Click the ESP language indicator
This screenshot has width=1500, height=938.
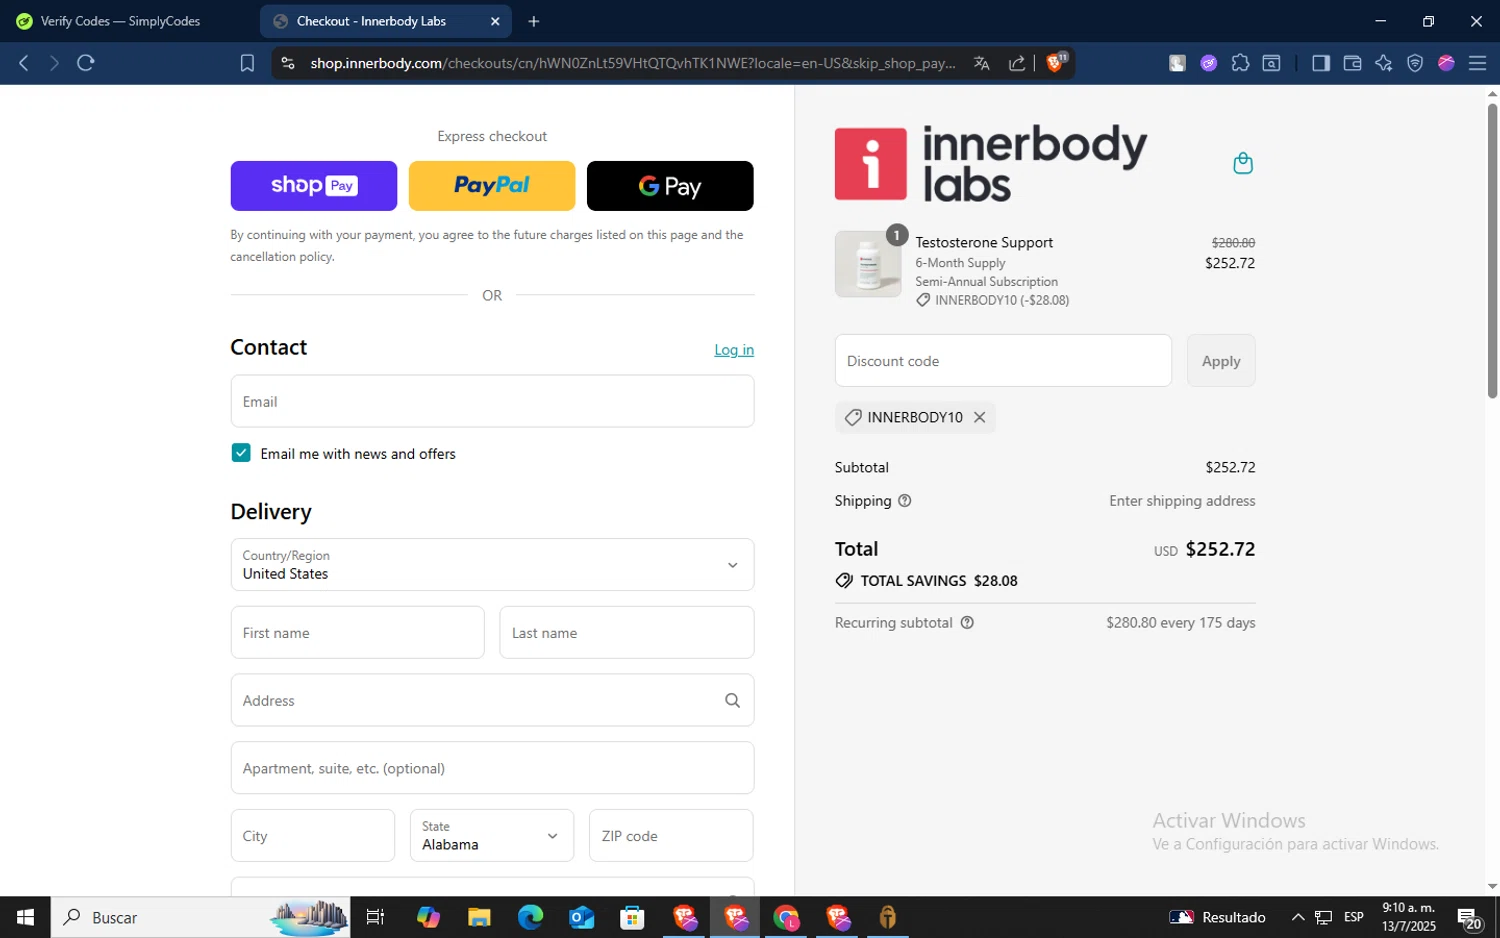tap(1354, 917)
